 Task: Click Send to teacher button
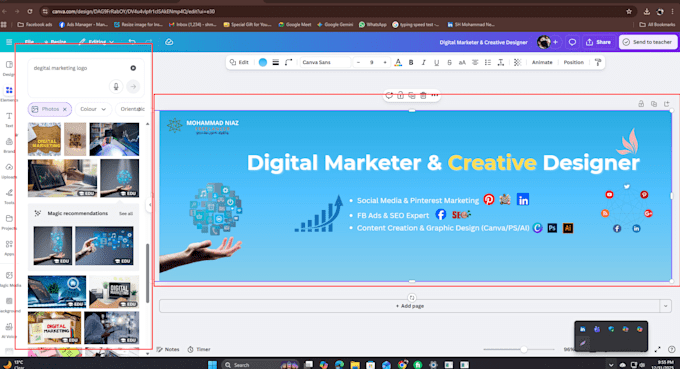[647, 42]
